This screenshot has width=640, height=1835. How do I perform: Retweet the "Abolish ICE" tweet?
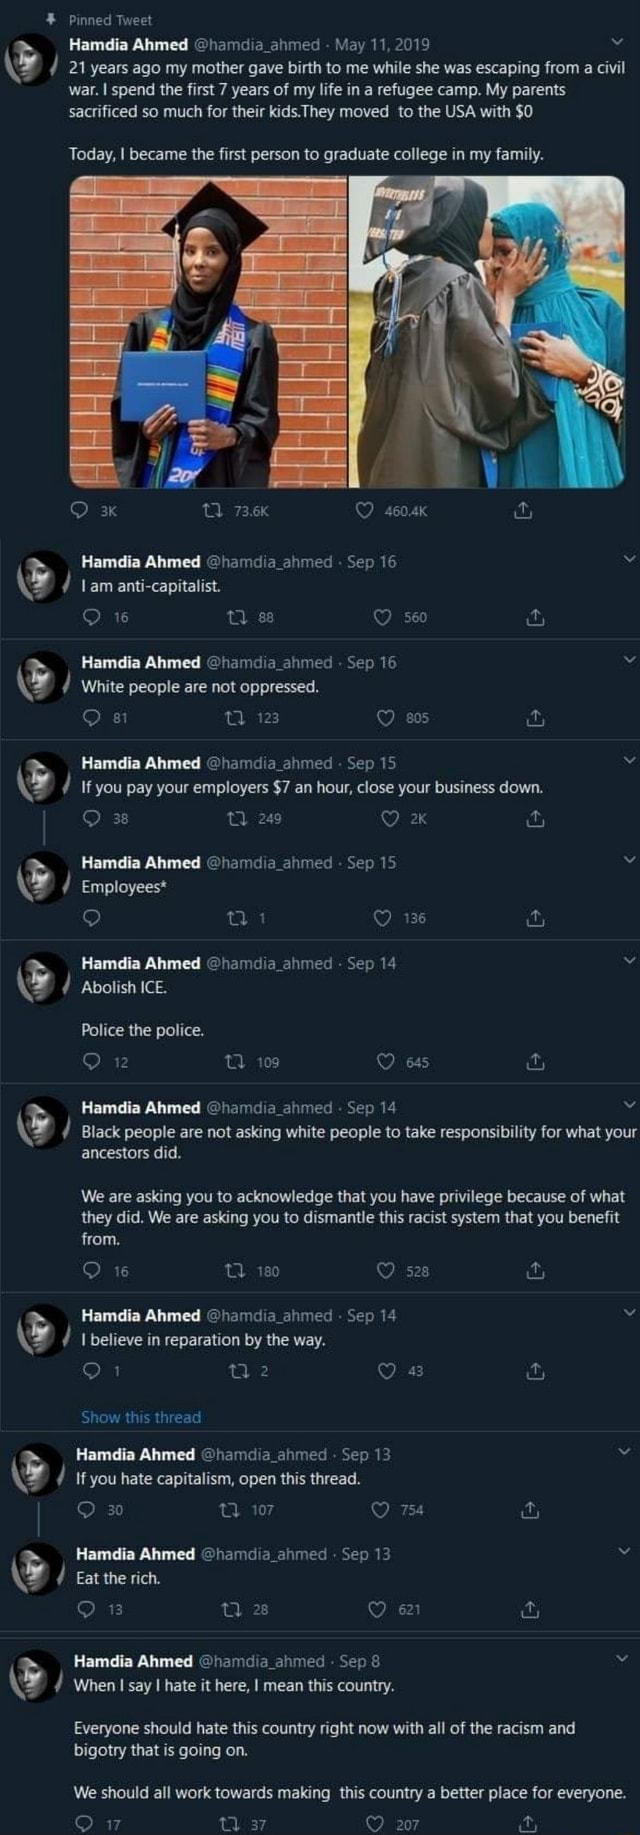[236, 1062]
